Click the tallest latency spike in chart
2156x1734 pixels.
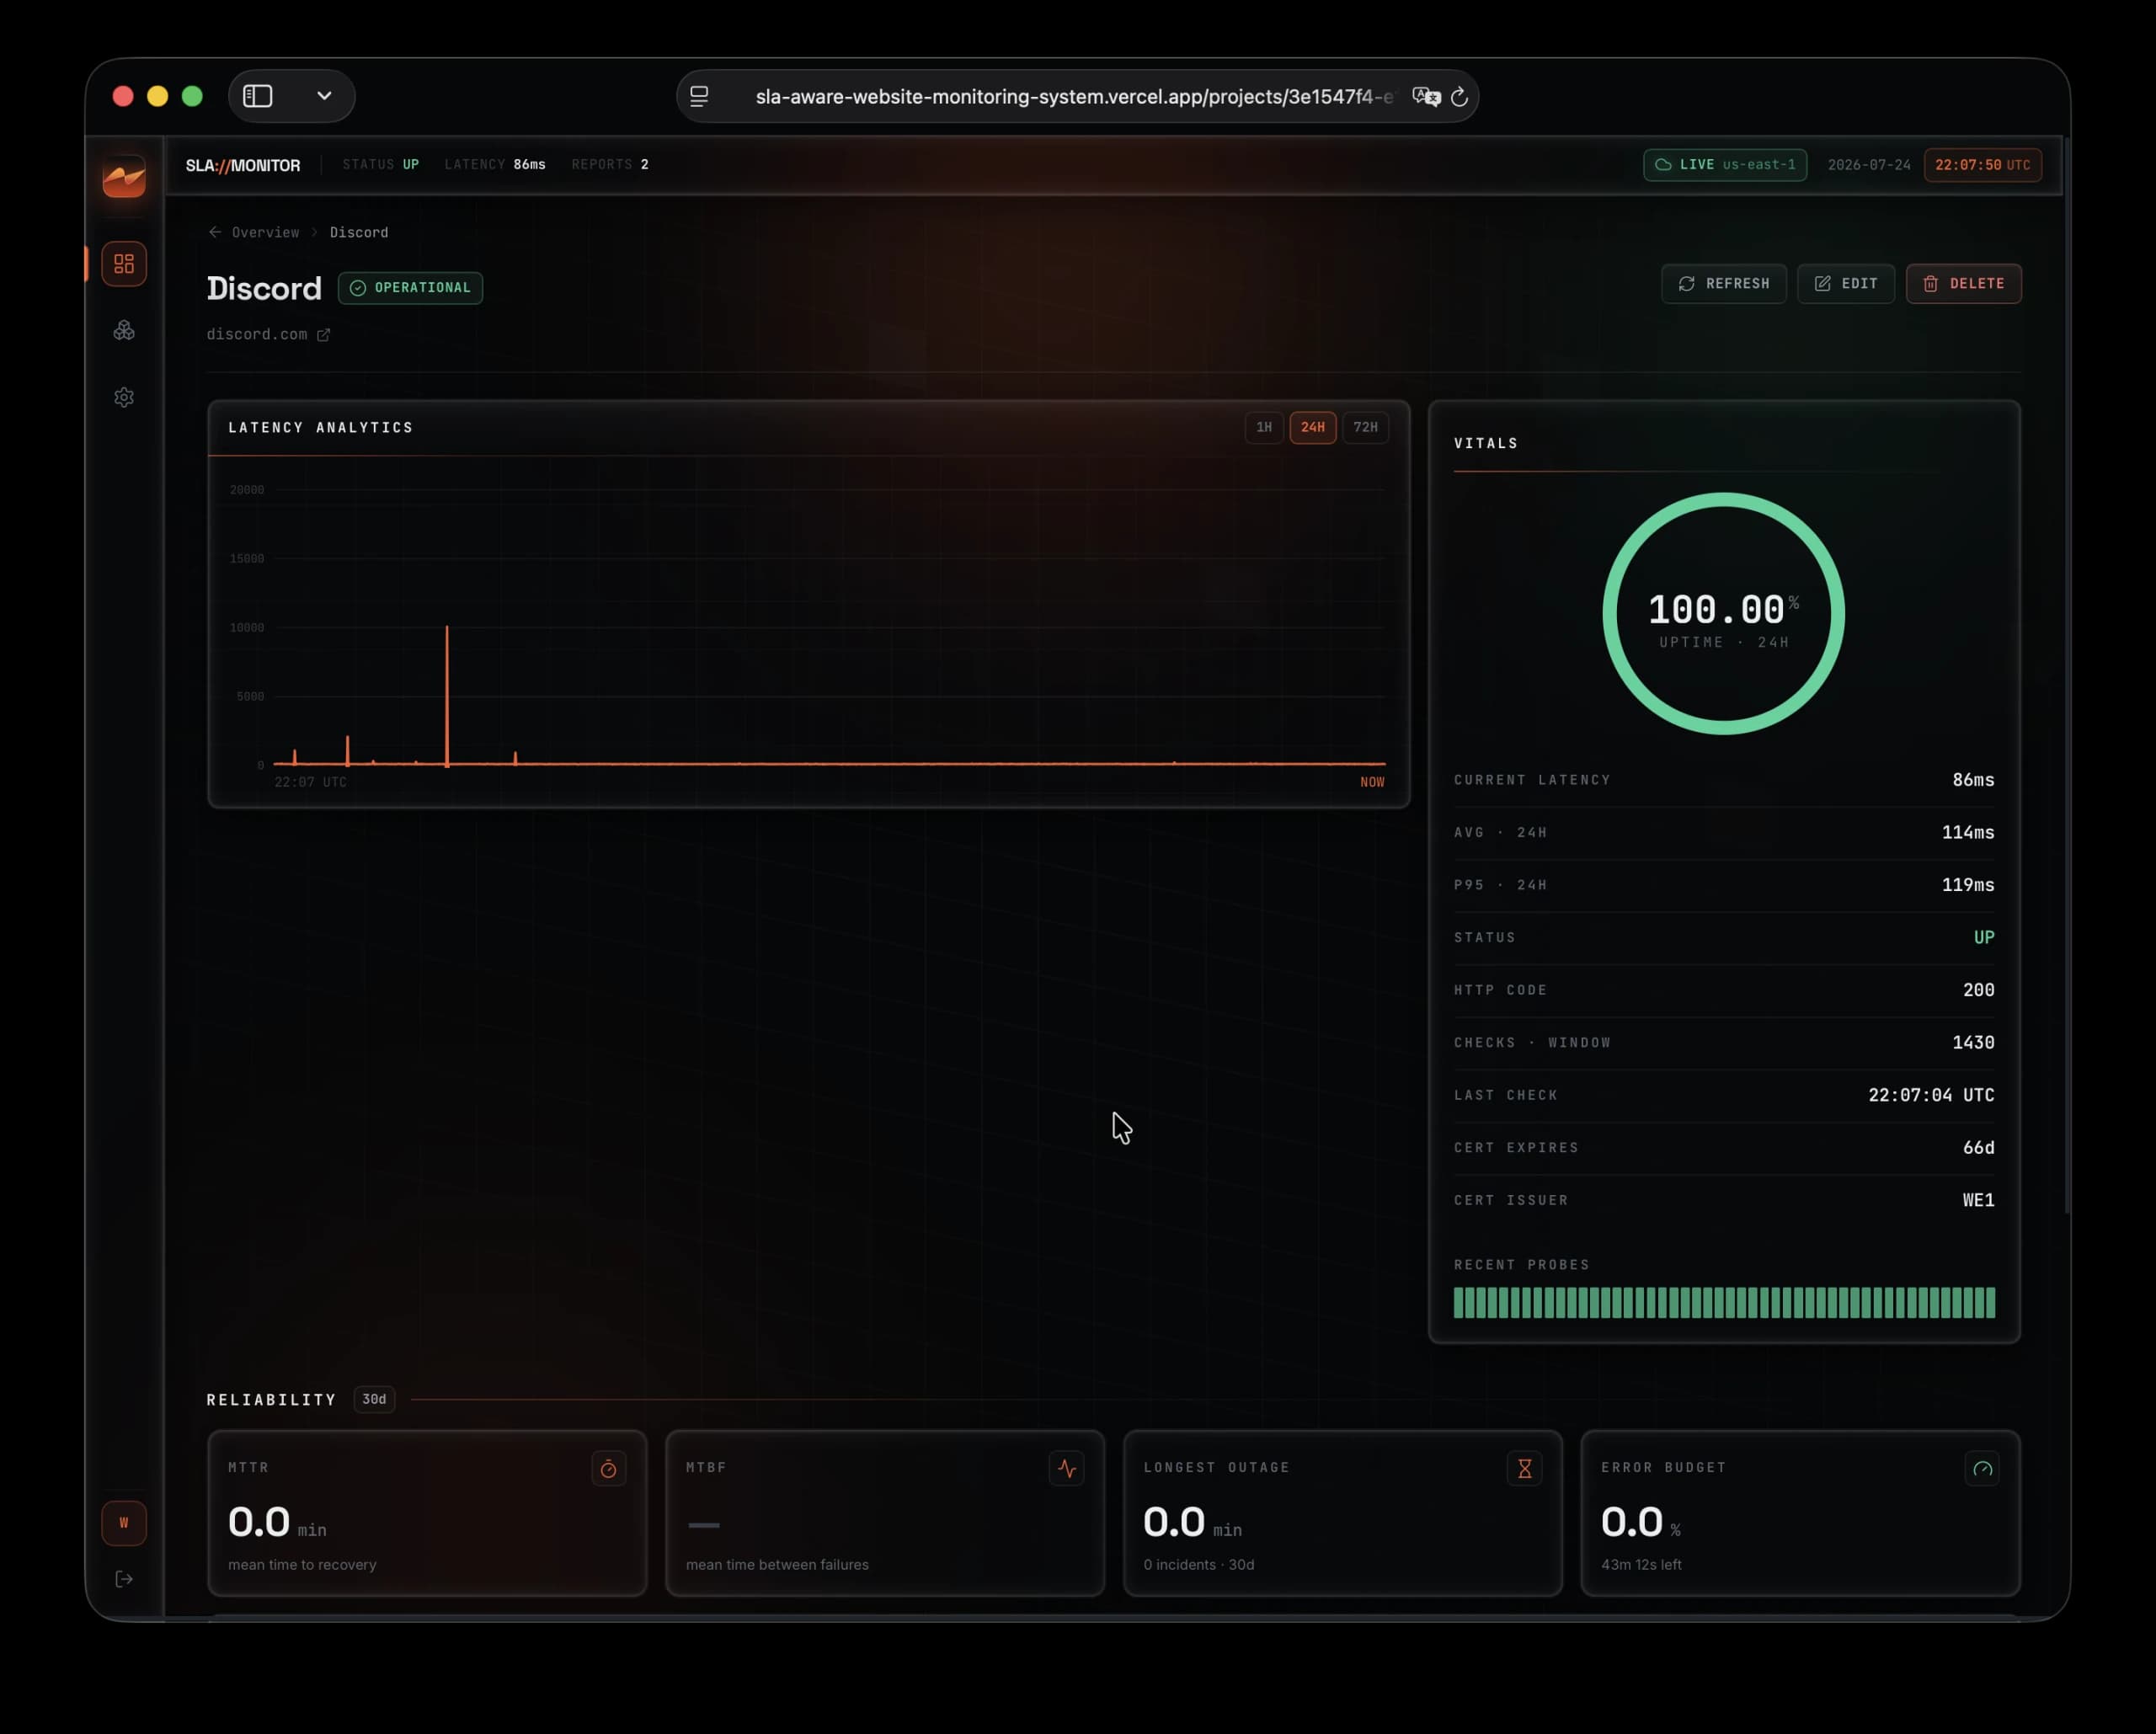pos(447,695)
